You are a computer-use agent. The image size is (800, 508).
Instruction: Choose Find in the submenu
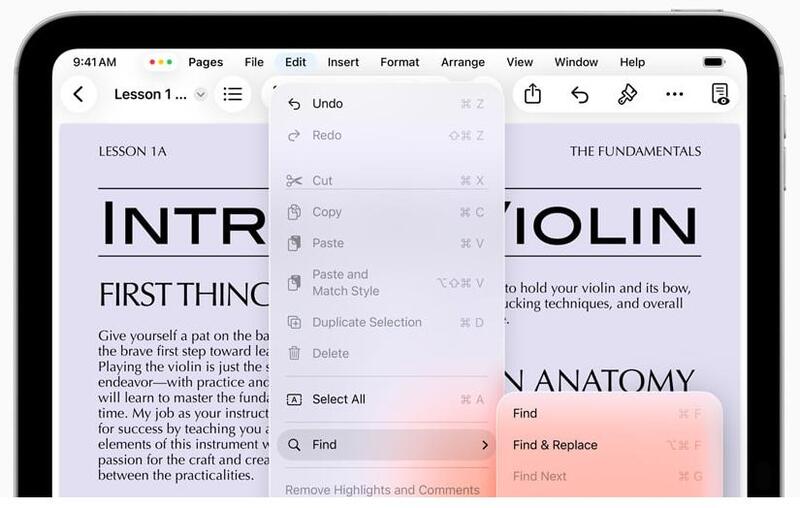(x=609, y=414)
